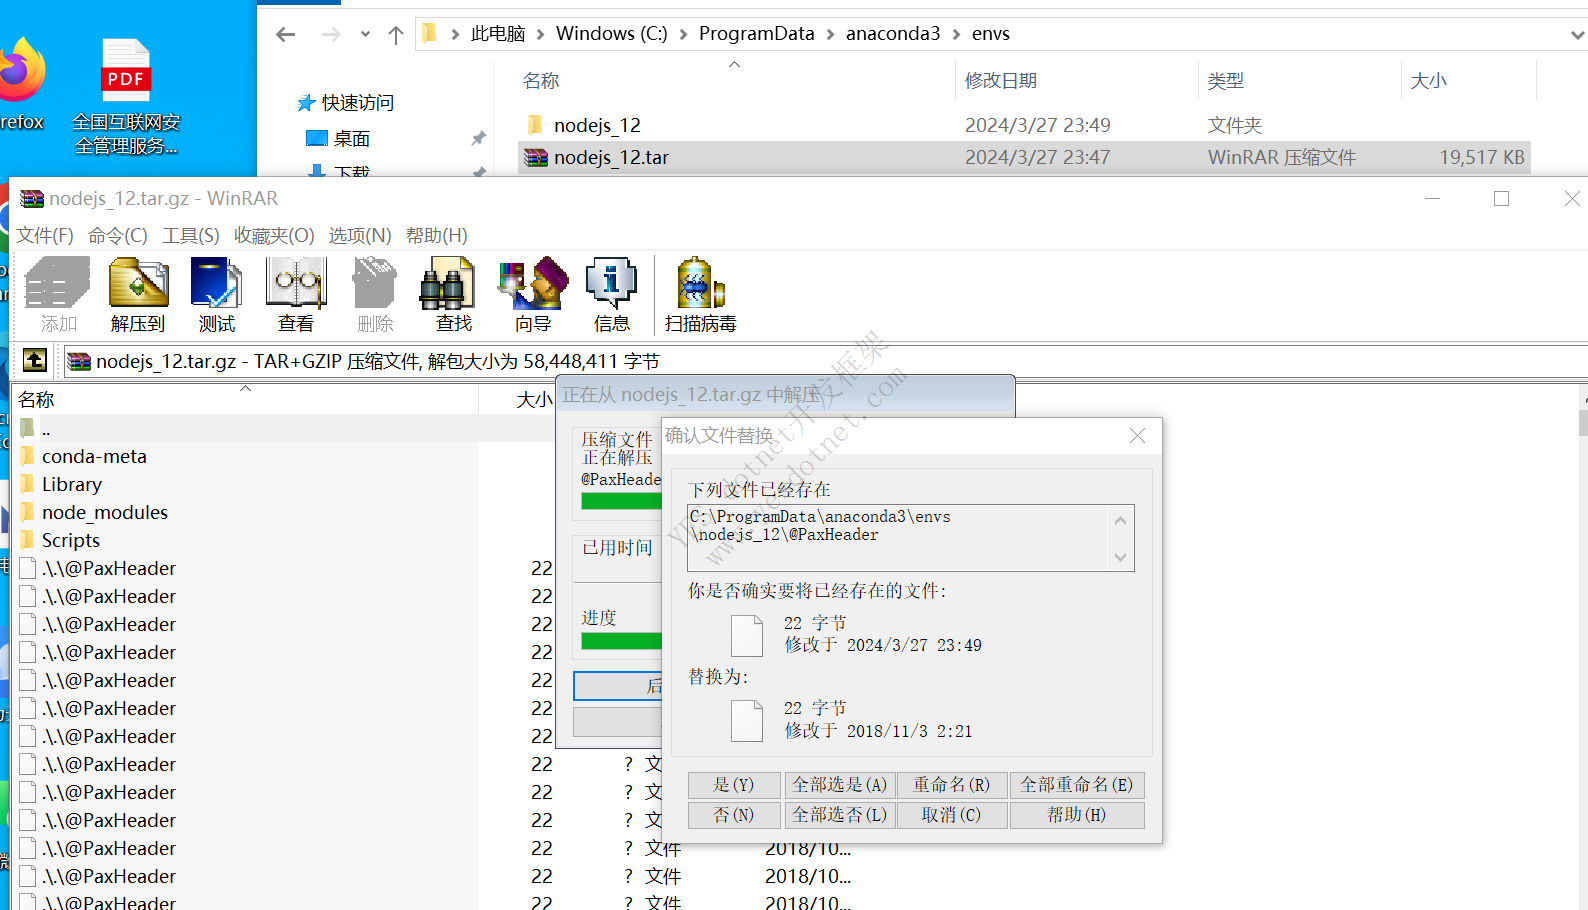1588x910 pixels.
Task: Open the 工具(S) menu
Action: pos(191,235)
